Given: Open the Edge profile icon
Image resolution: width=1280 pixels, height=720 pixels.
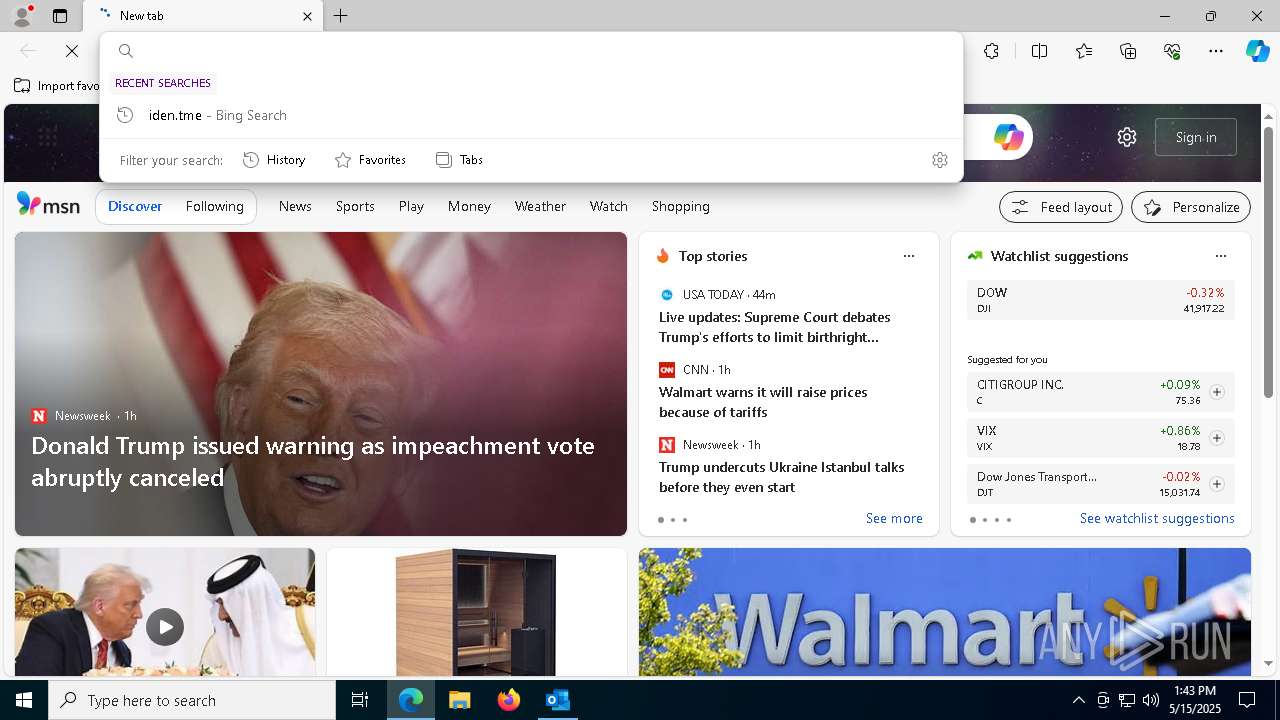Looking at the screenshot, I should [22, 16].
